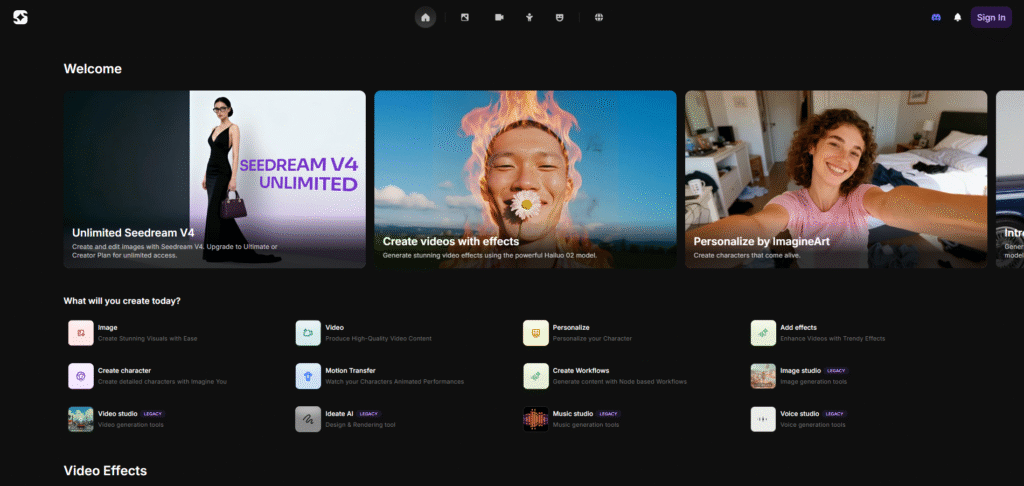Click the "Welcome" heading text
This screenshot has height=486, width=1024.
point(93,69)
